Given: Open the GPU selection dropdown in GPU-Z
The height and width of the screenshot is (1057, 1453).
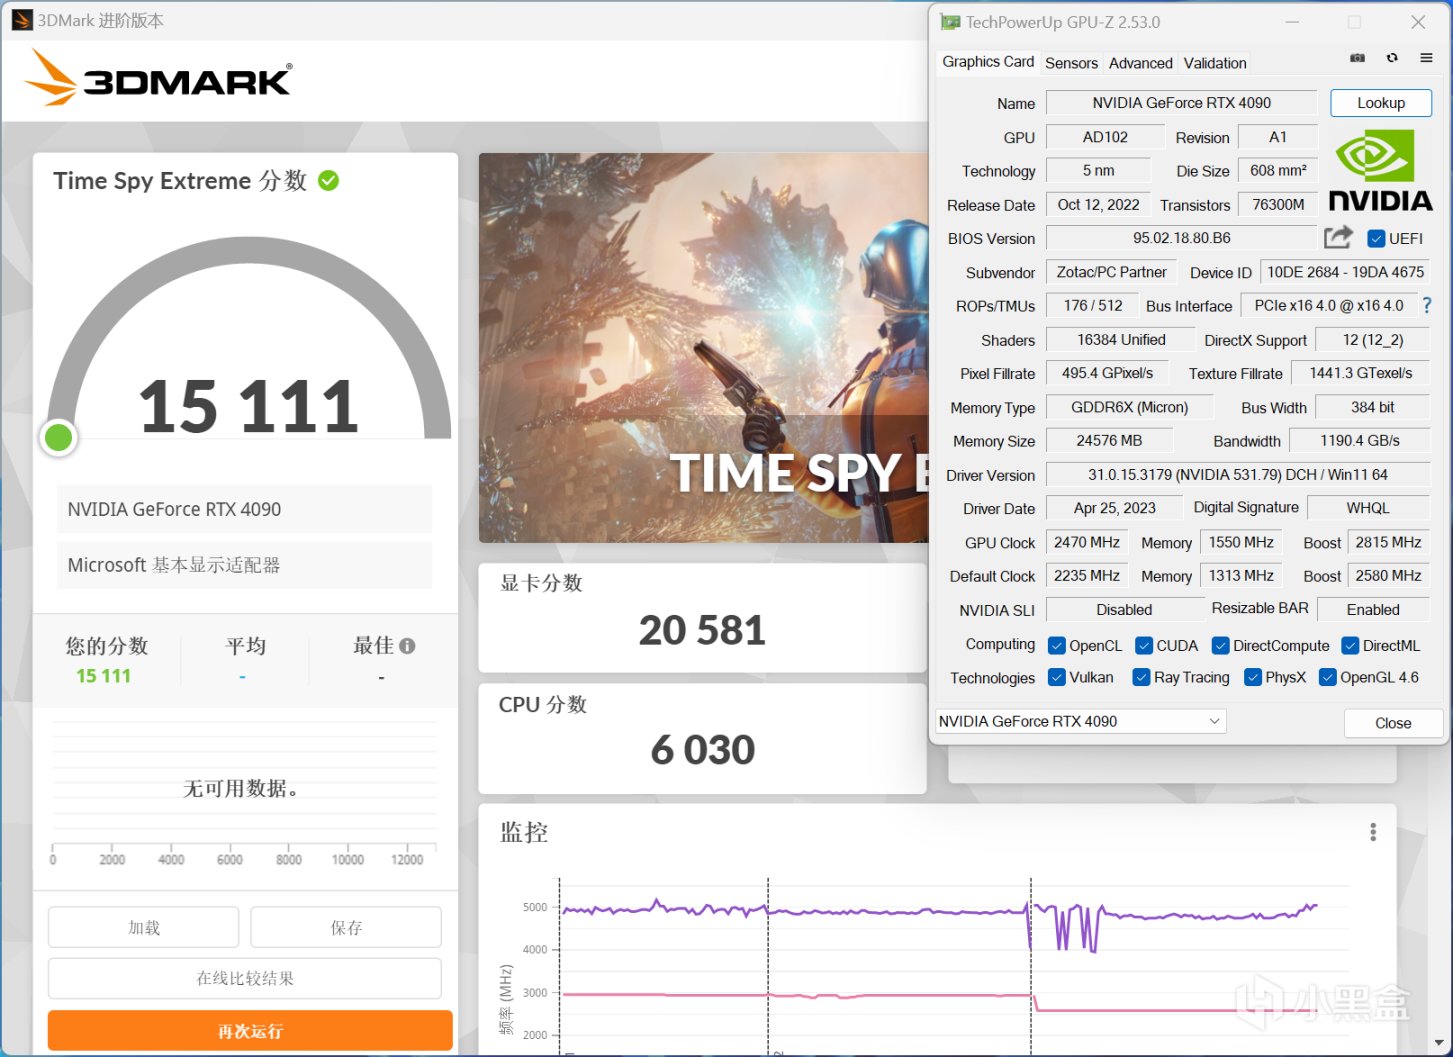Looking at the screenshot, I should [1080, 721].
